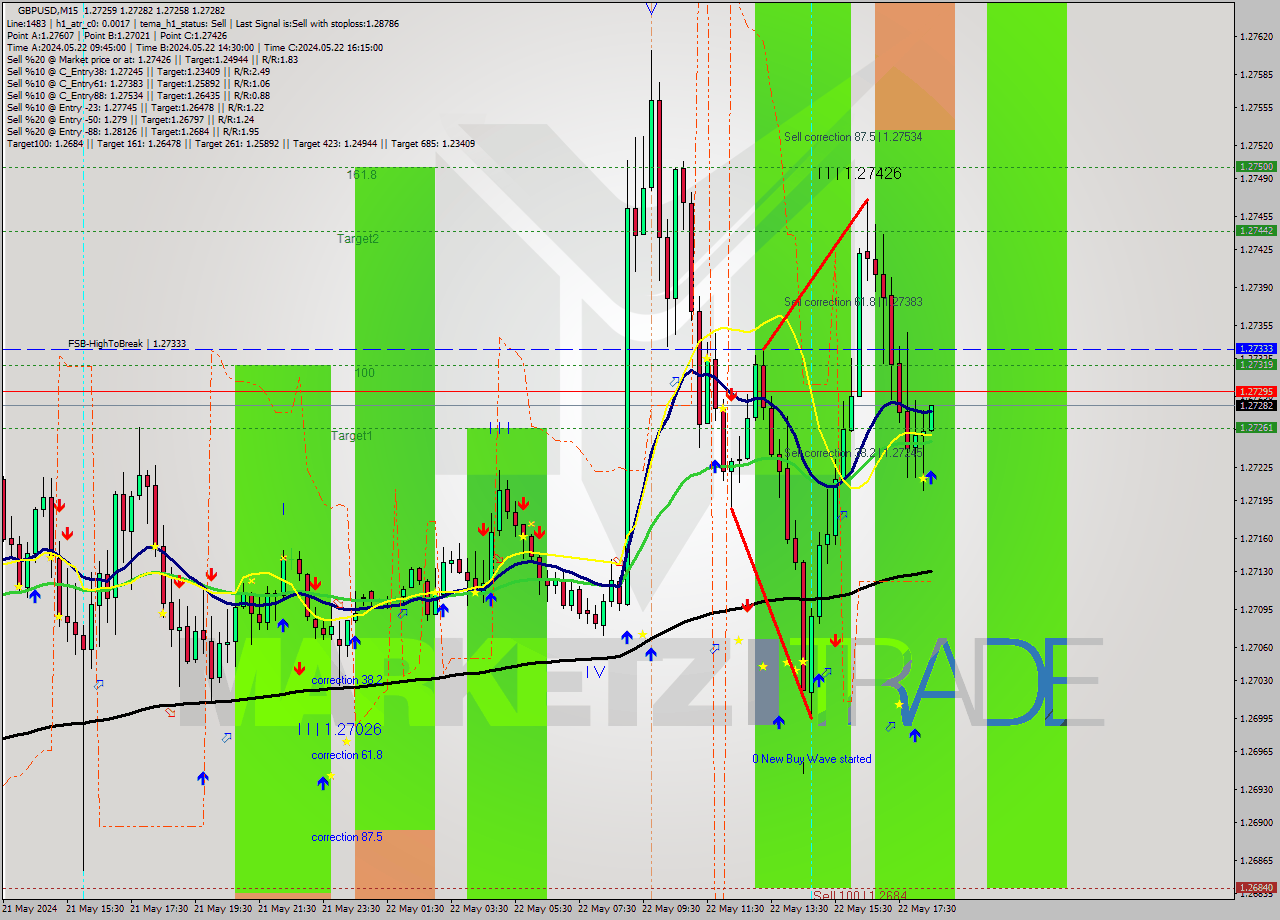Select the red sell arrow near 22 May 11:30
This screenshot has width=1280, height=920.
tap(747, 606)
